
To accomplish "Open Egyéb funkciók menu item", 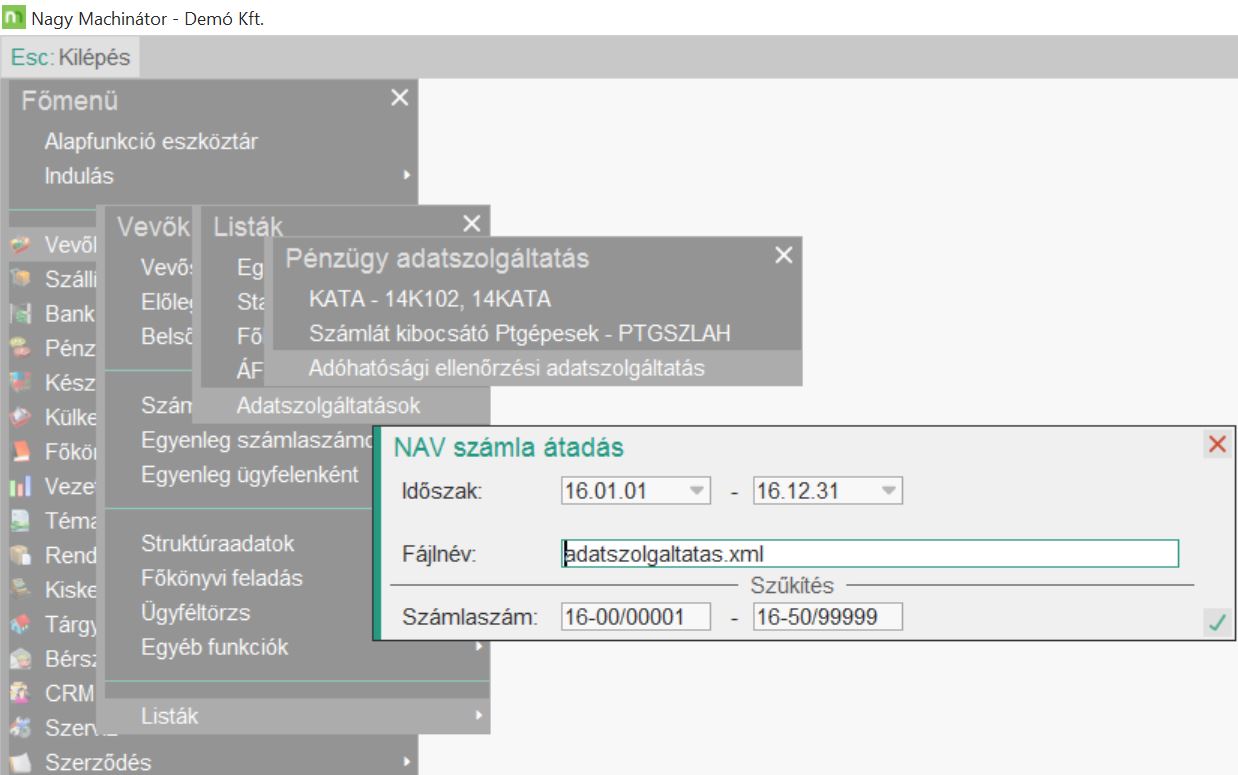I will click(215, 647).
